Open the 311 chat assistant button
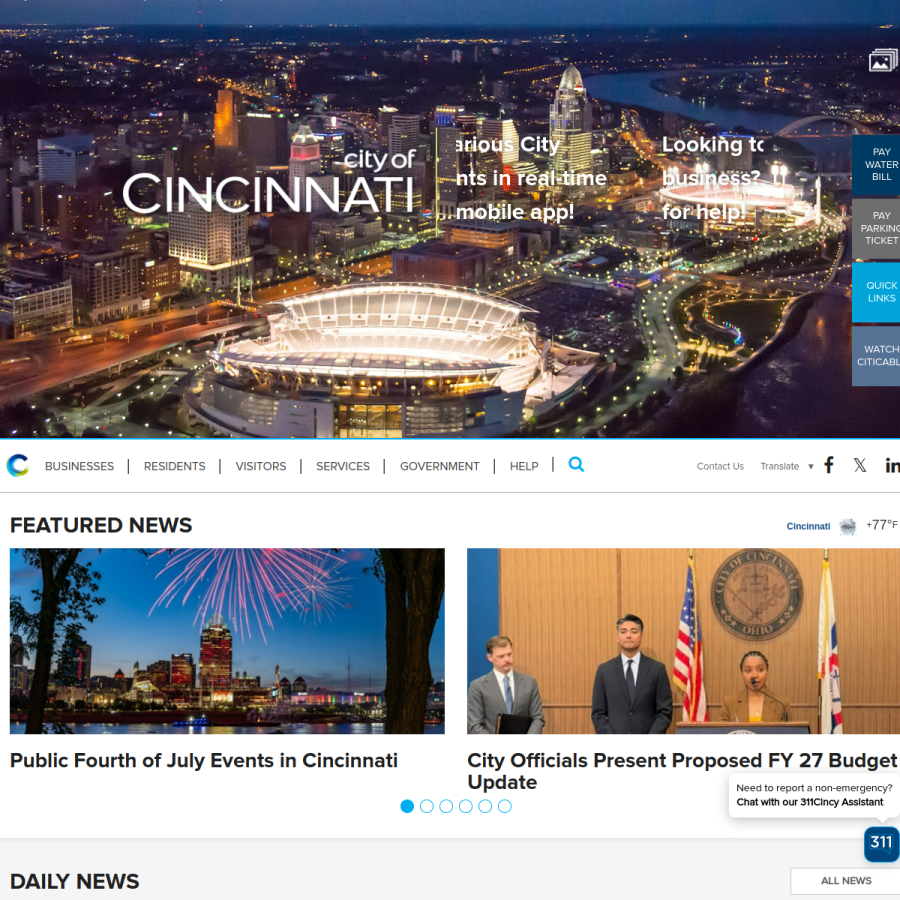Viewport: 900px width, 900px height. pos(882,843)
